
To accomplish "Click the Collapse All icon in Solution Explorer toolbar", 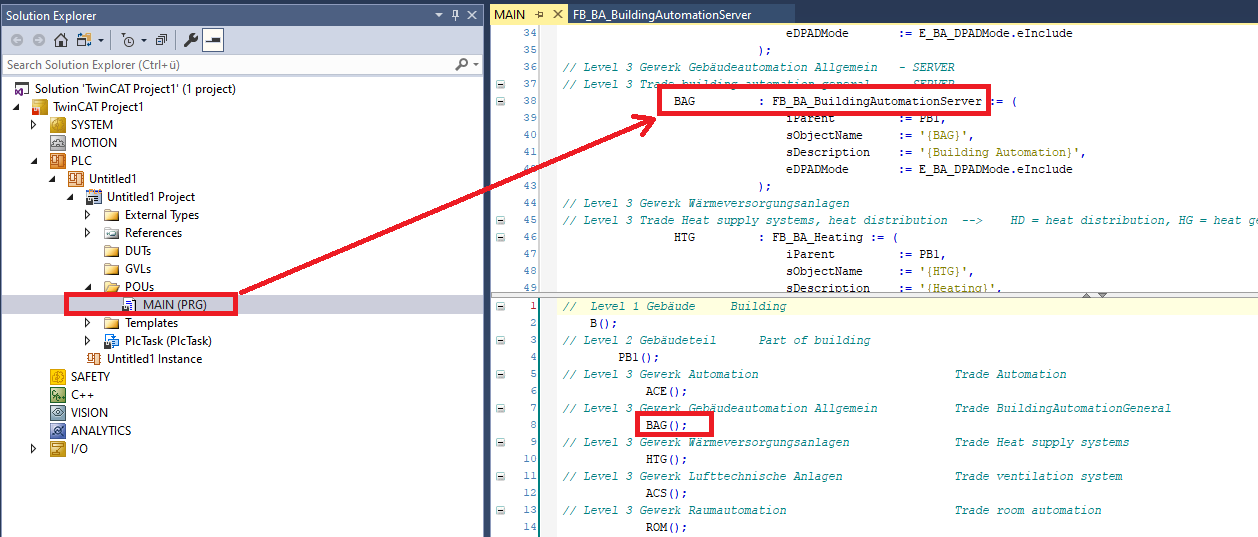I will tap(161, 40).
